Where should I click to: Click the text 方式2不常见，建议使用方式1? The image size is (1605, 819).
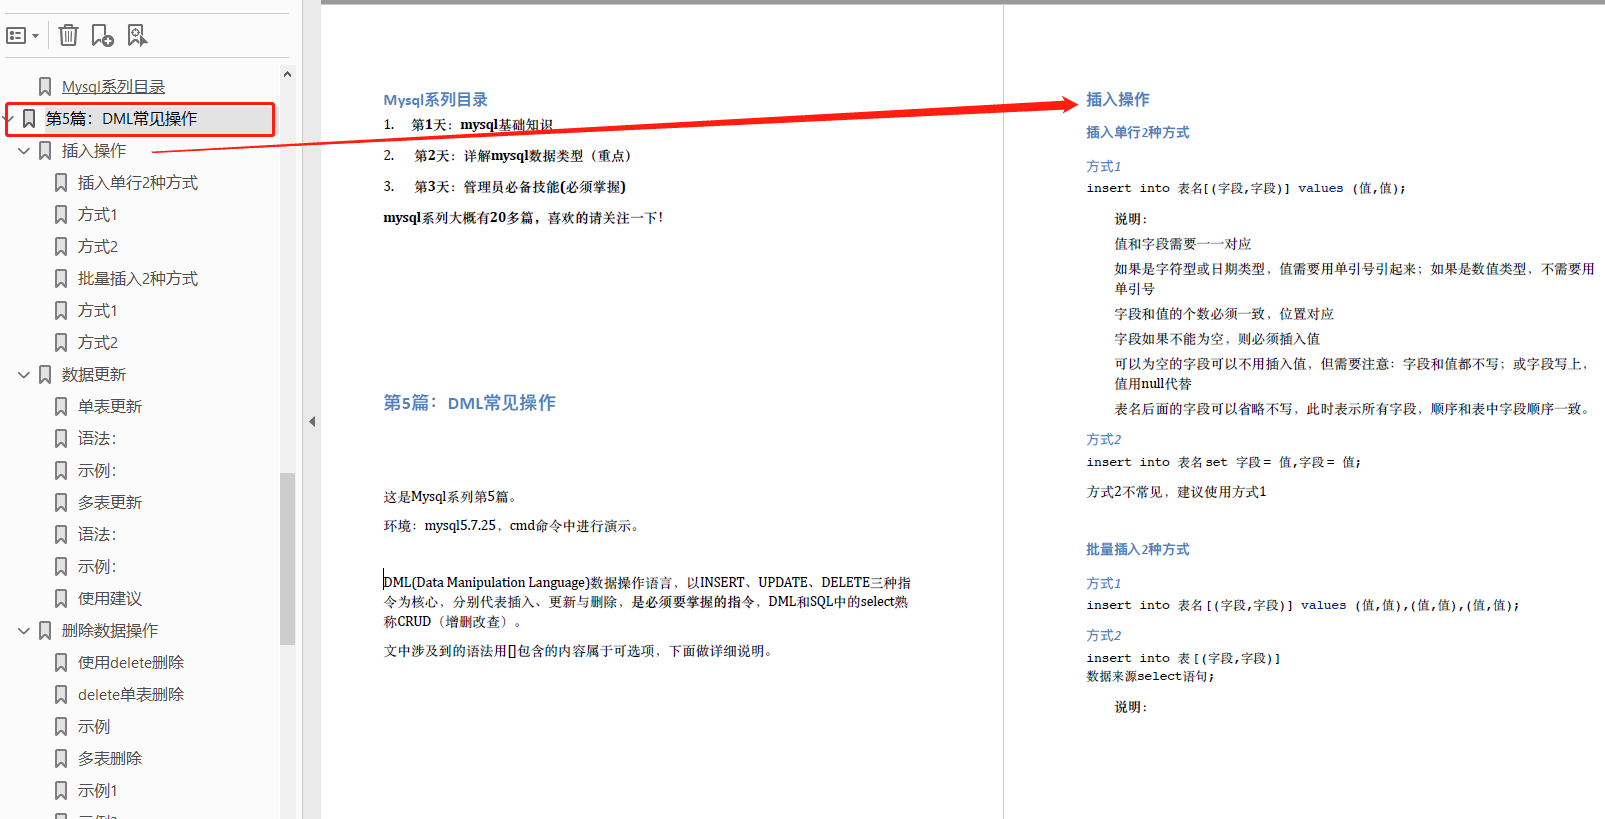tap(1177, 492)
